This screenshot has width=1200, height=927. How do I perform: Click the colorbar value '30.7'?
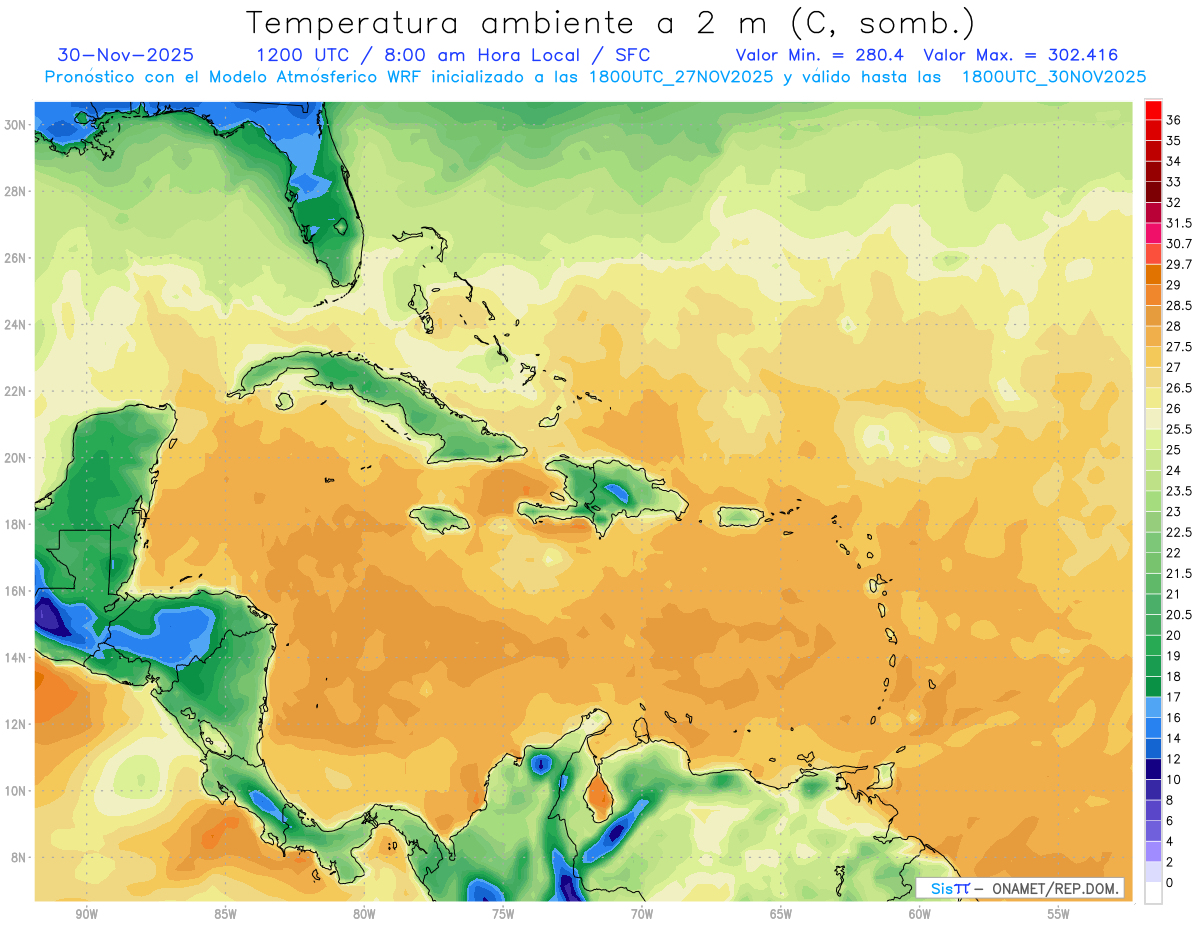click(x=1179, y=244)
